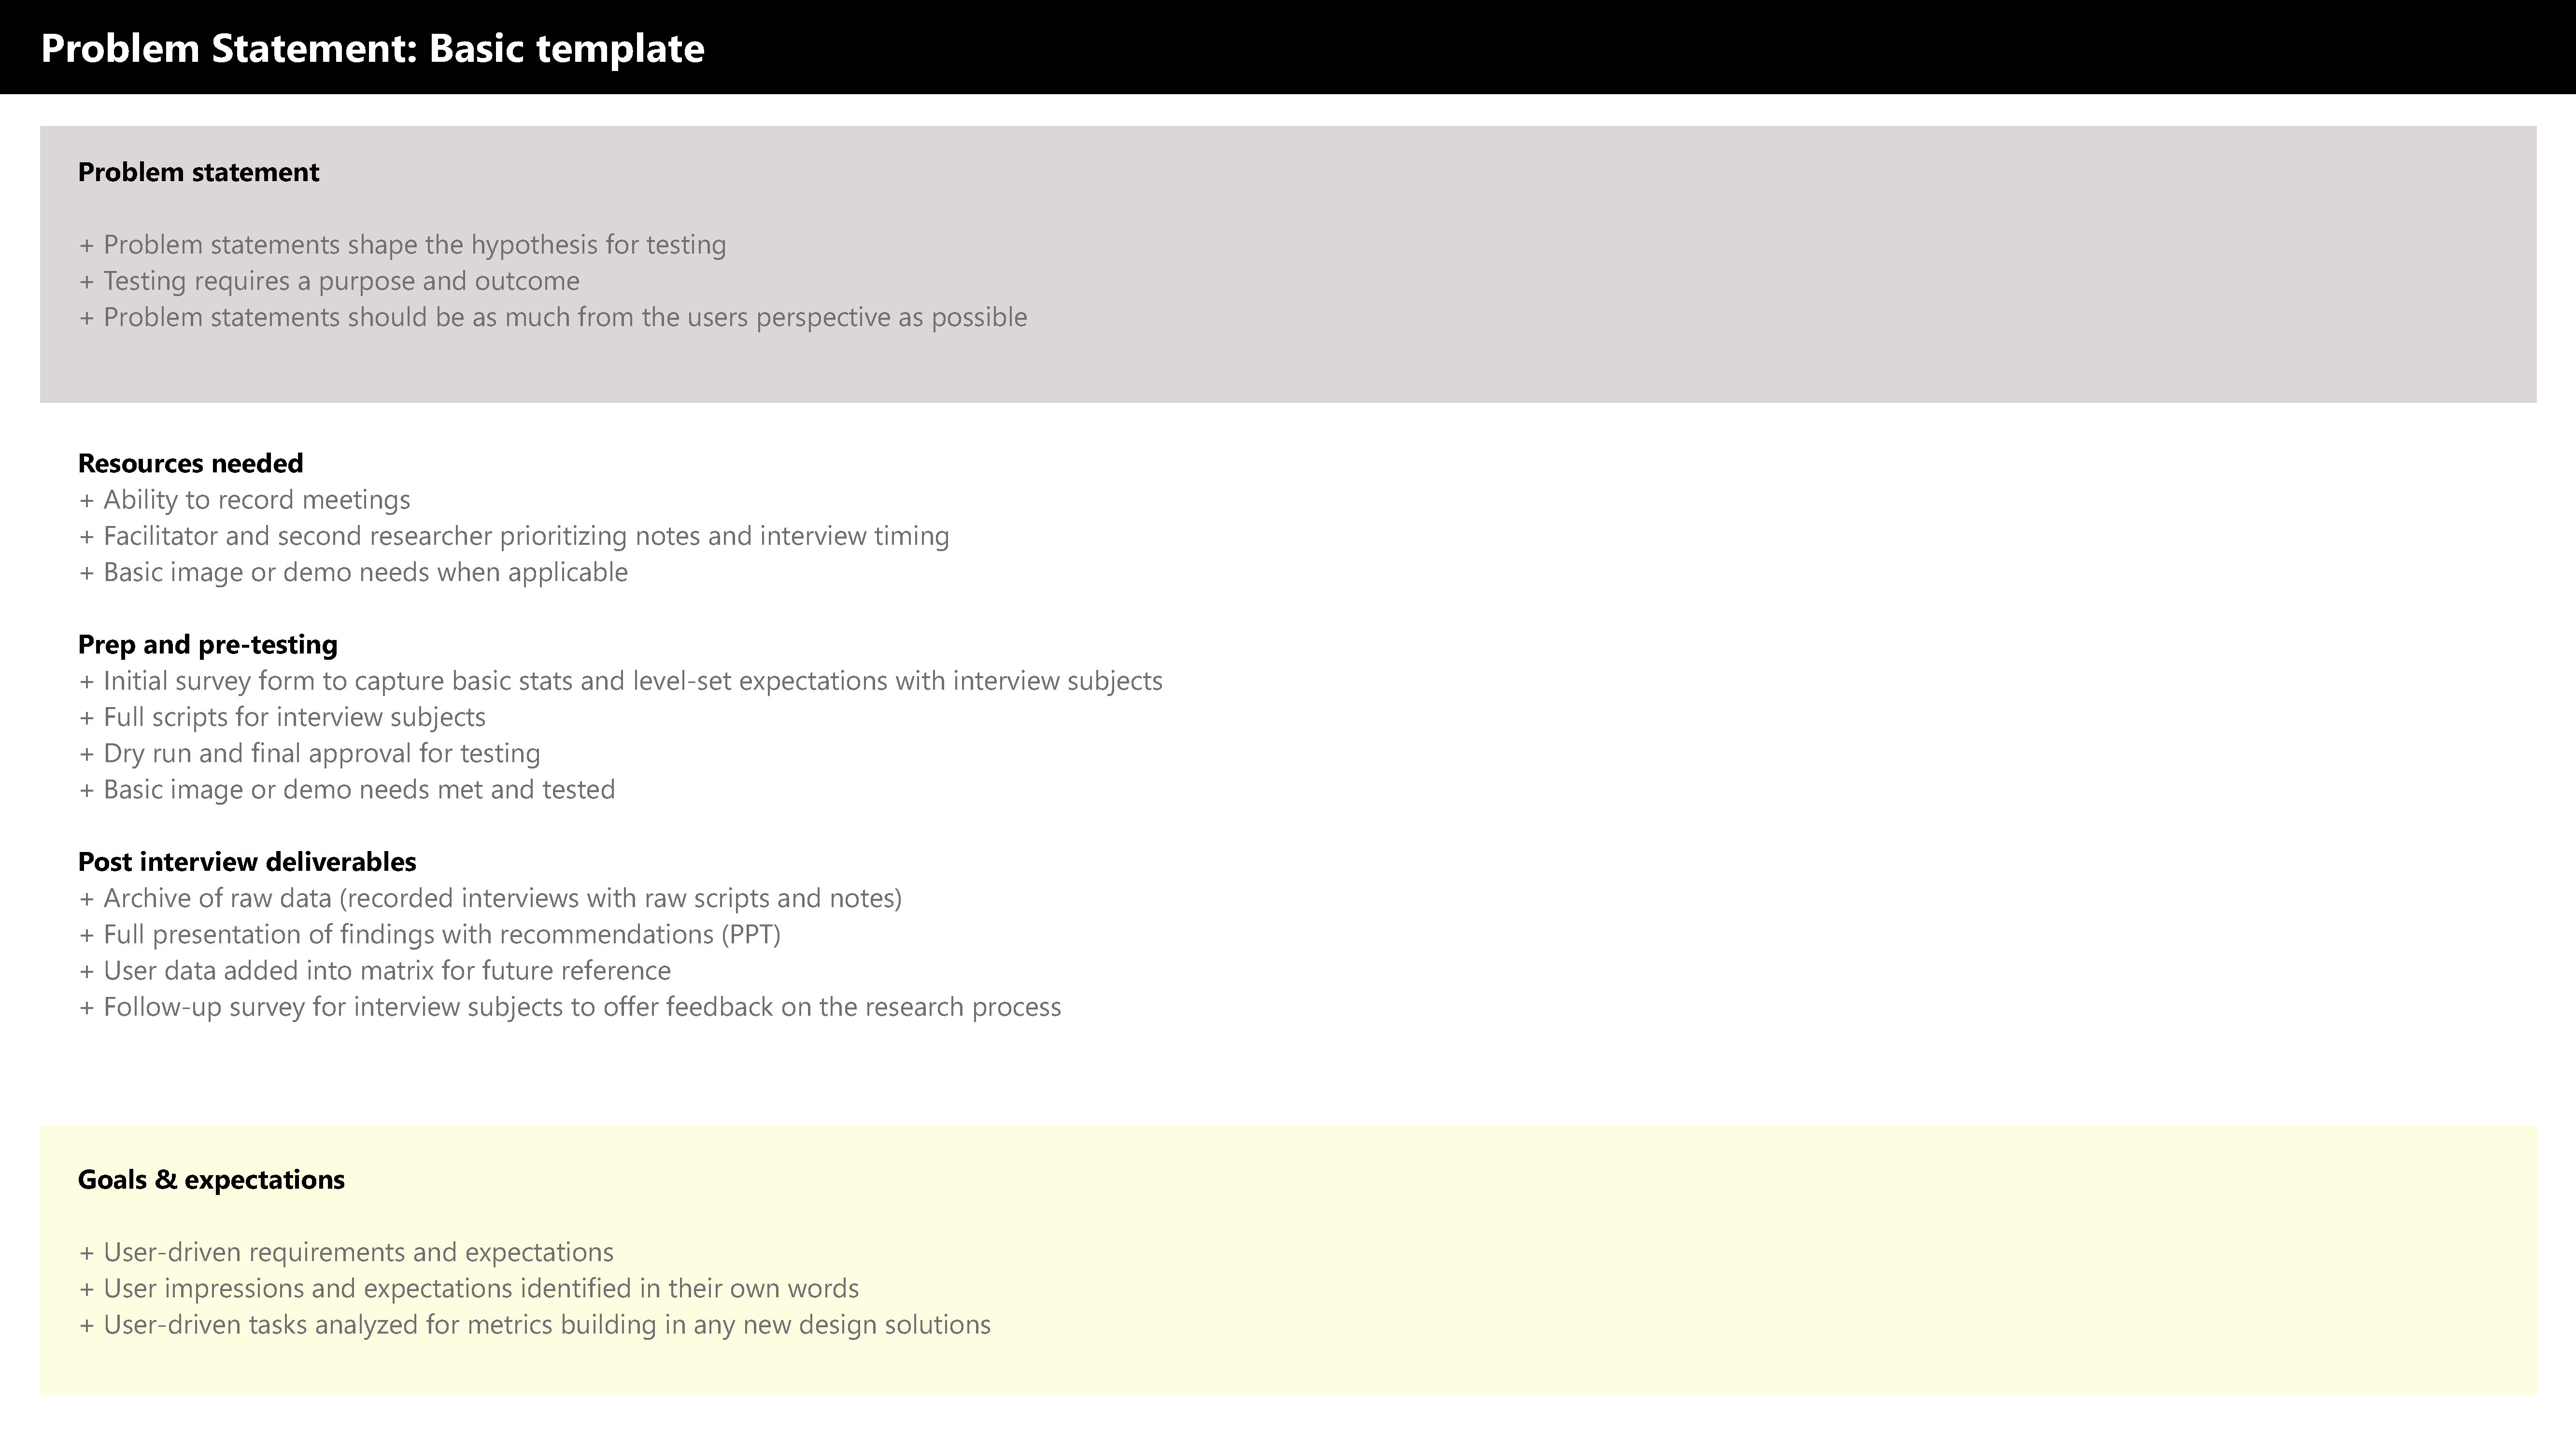The width and height of the screenshot is (2576, 1449).
Task: Select the 'User data added into matrix' line
Action: (374, 970)
